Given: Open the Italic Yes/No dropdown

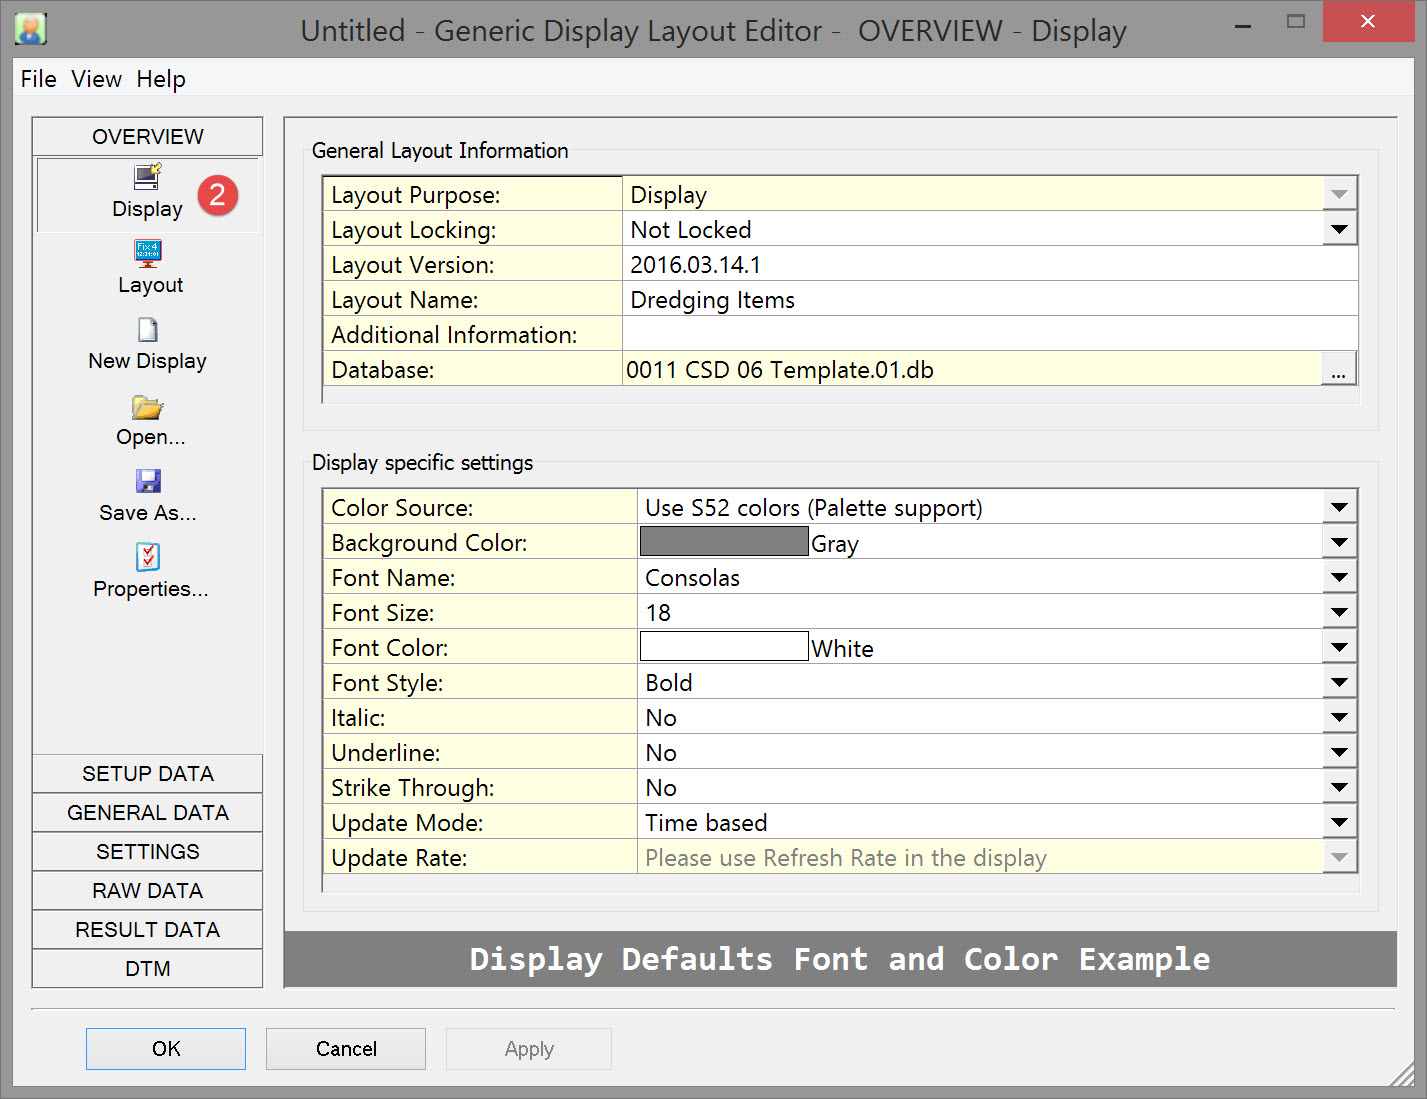Looking at the screenshot, I should click(1339, 717).
